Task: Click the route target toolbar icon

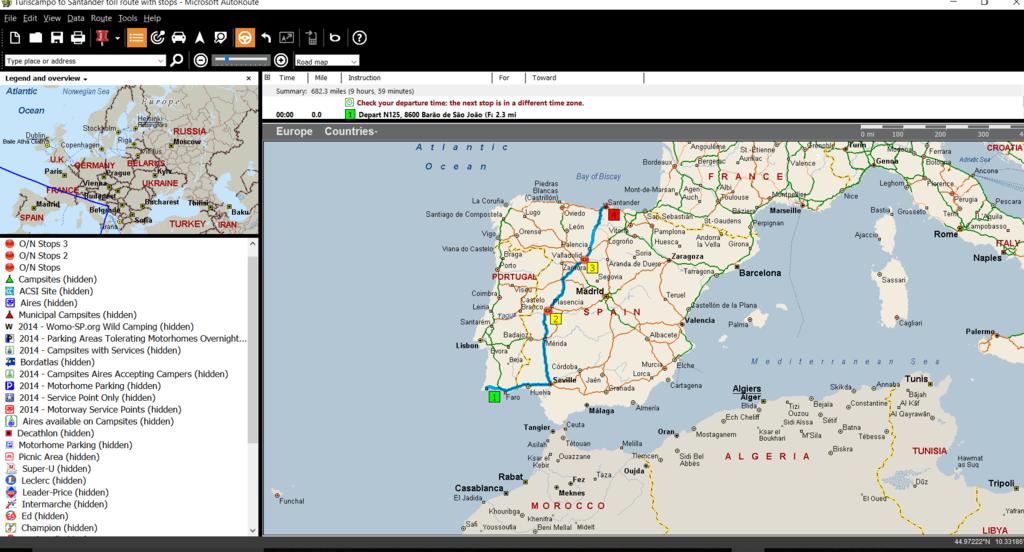Action: (x=157, y=38)
